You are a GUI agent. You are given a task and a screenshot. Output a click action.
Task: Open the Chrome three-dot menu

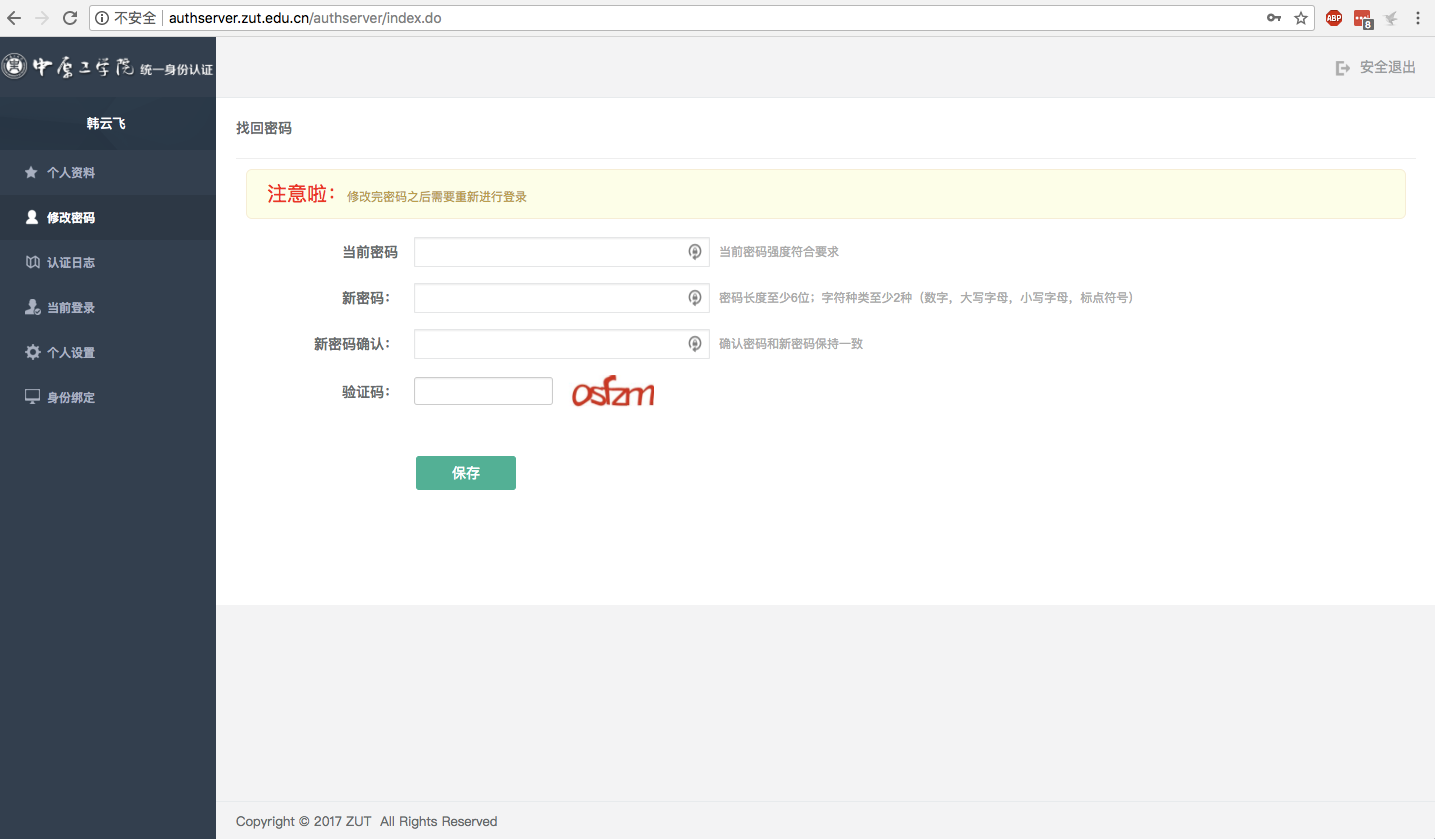coord(1418,18)
